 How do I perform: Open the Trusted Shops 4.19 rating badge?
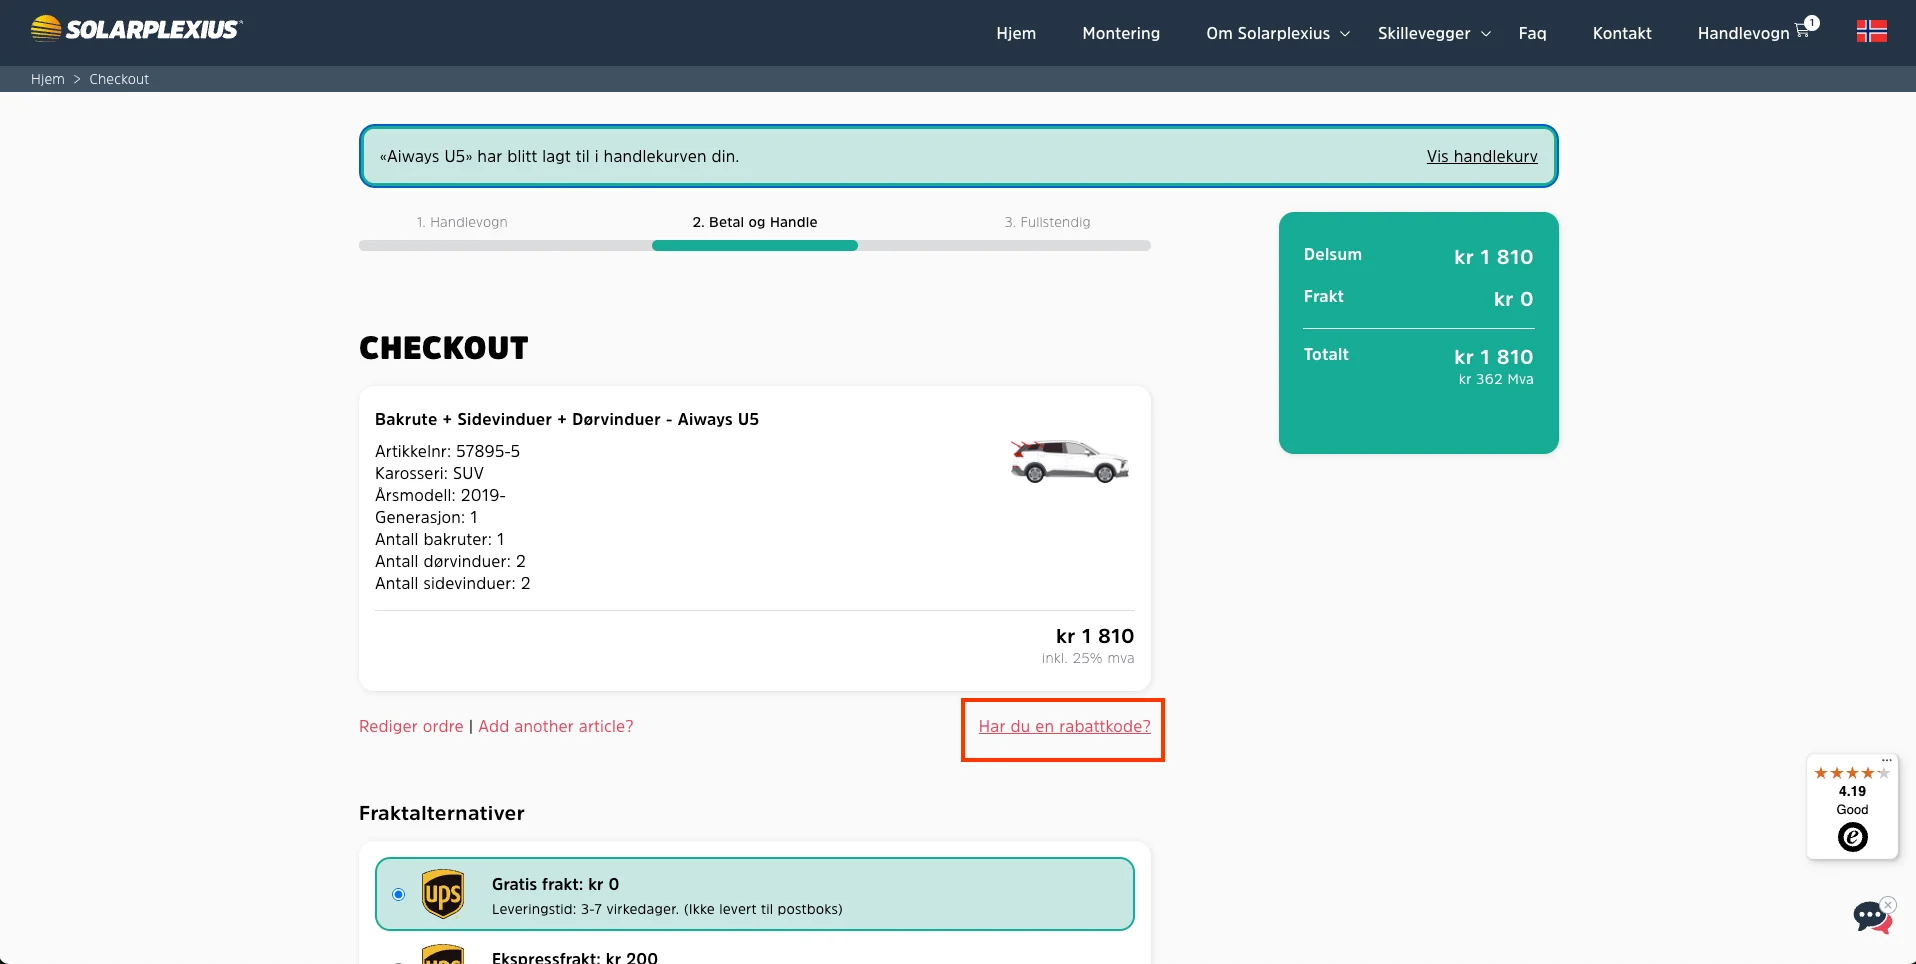(1852, 808)
